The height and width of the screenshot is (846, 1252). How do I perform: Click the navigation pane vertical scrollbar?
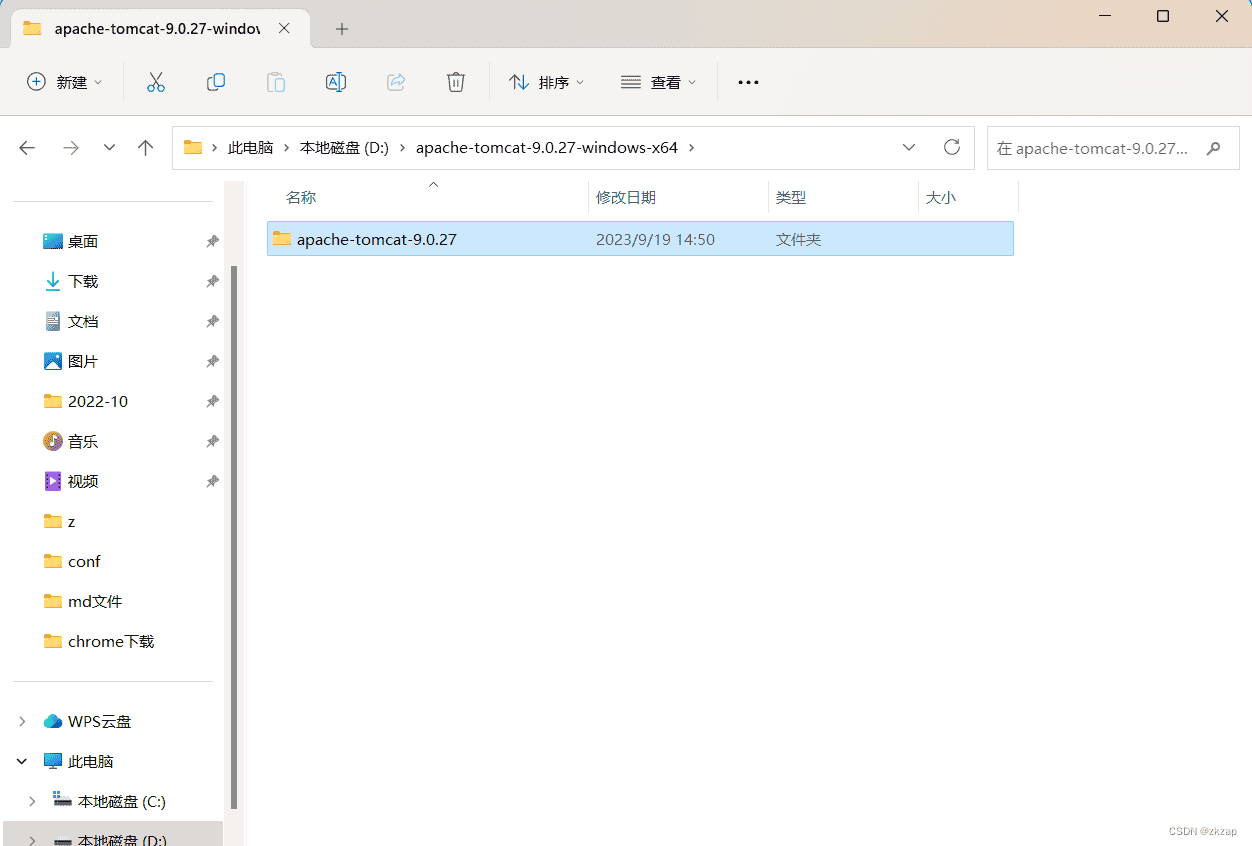pos(234,536)
